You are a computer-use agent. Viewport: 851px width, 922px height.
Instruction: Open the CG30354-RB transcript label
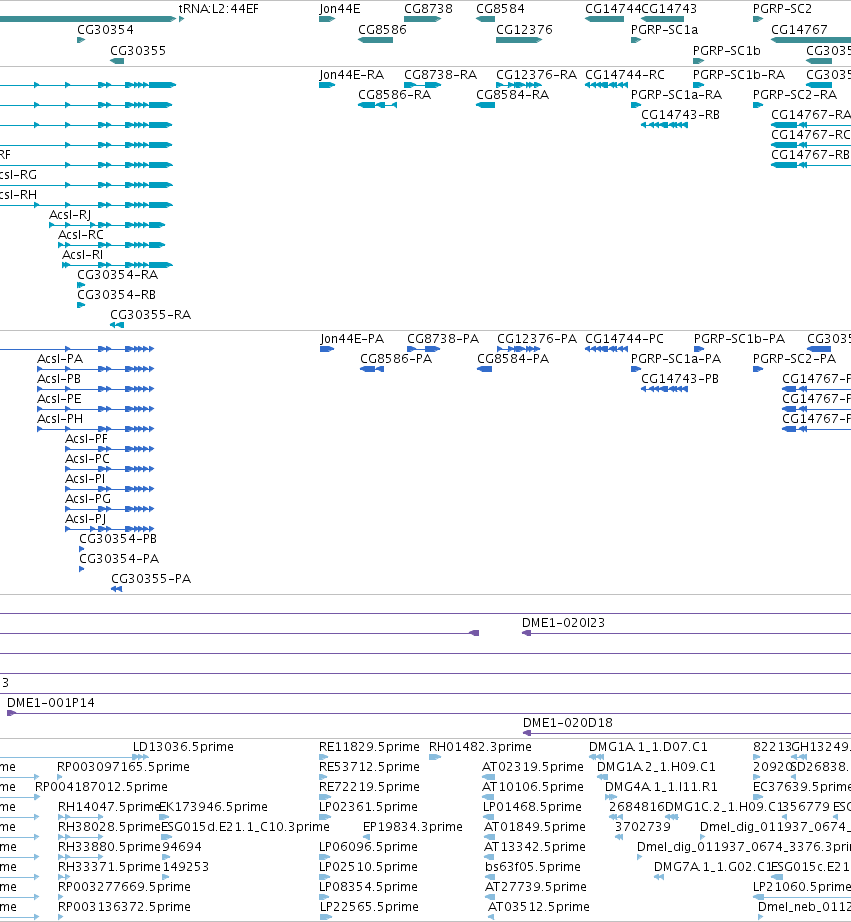point(116,295)
